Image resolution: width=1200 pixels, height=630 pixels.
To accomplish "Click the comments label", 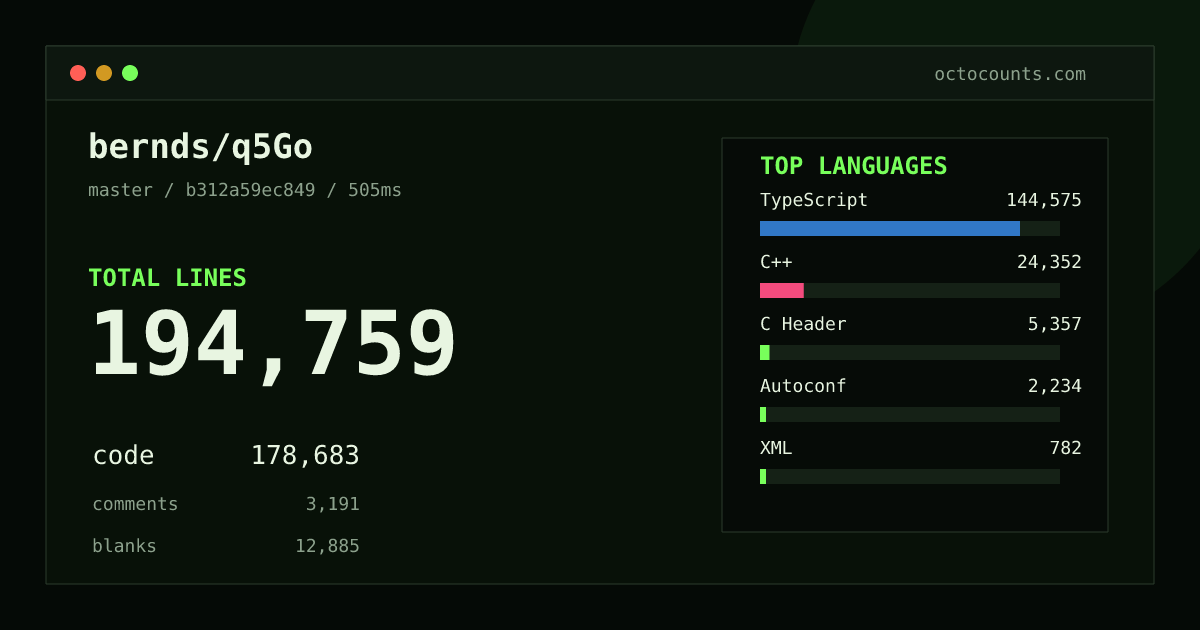I will 135,504.
